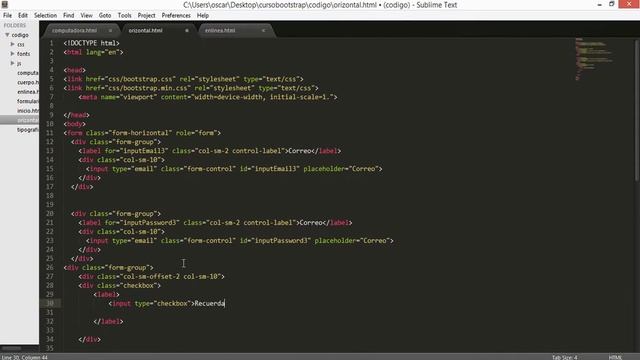Screen dimensions: 640x360
Task: Expand the js folder
Action: point(12,63)
